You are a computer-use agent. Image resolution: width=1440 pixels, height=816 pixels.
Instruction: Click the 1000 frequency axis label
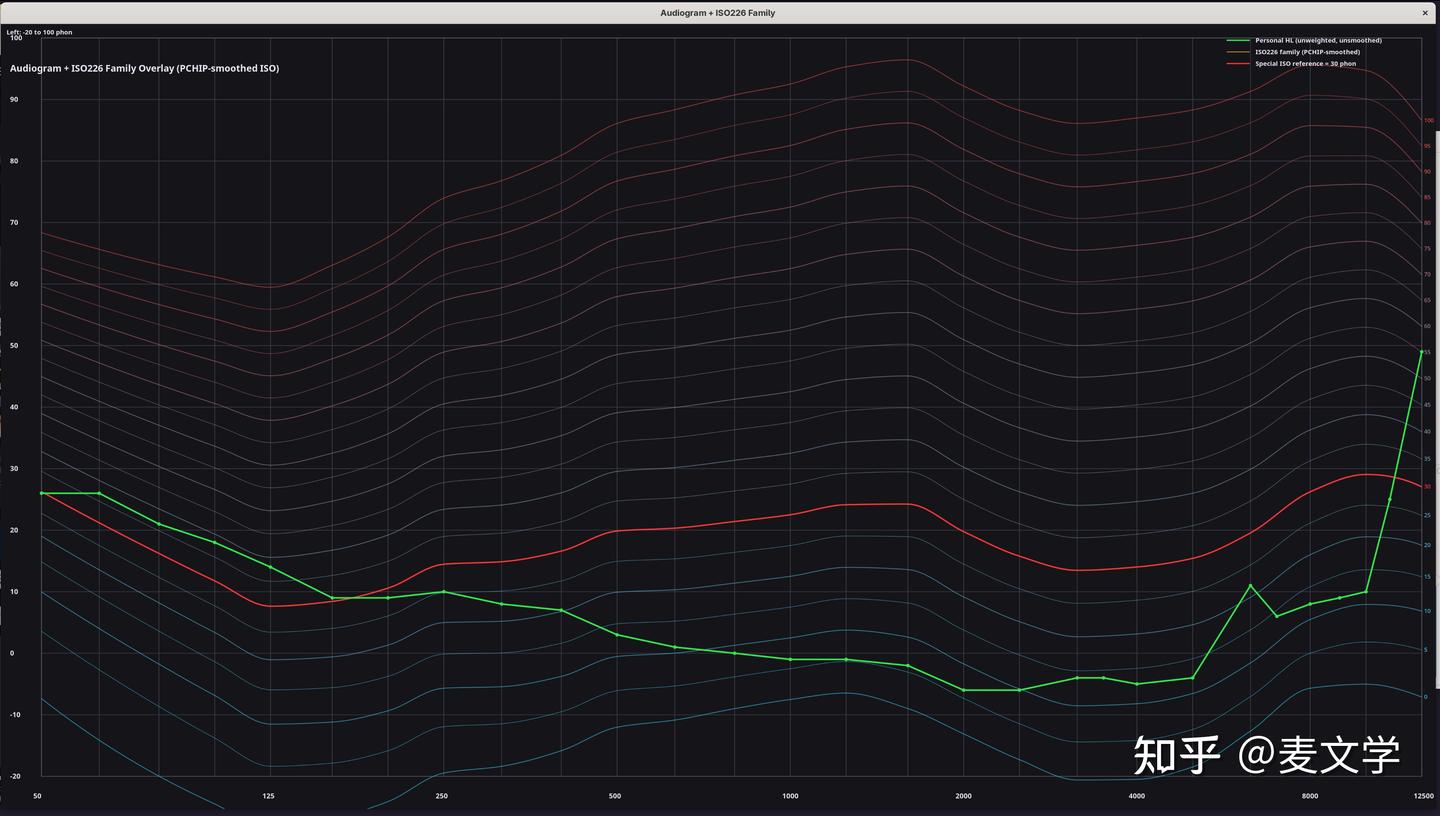pos(790,796)
